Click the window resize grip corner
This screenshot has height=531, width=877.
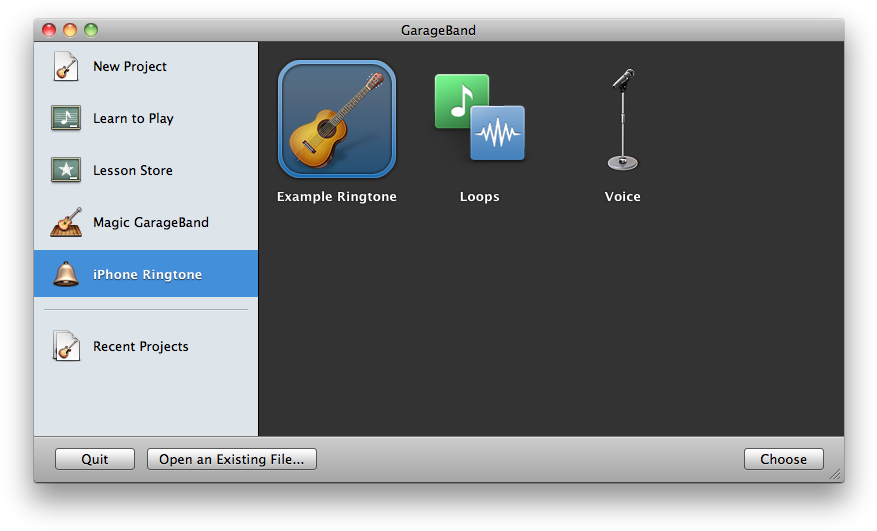[836, 474]
